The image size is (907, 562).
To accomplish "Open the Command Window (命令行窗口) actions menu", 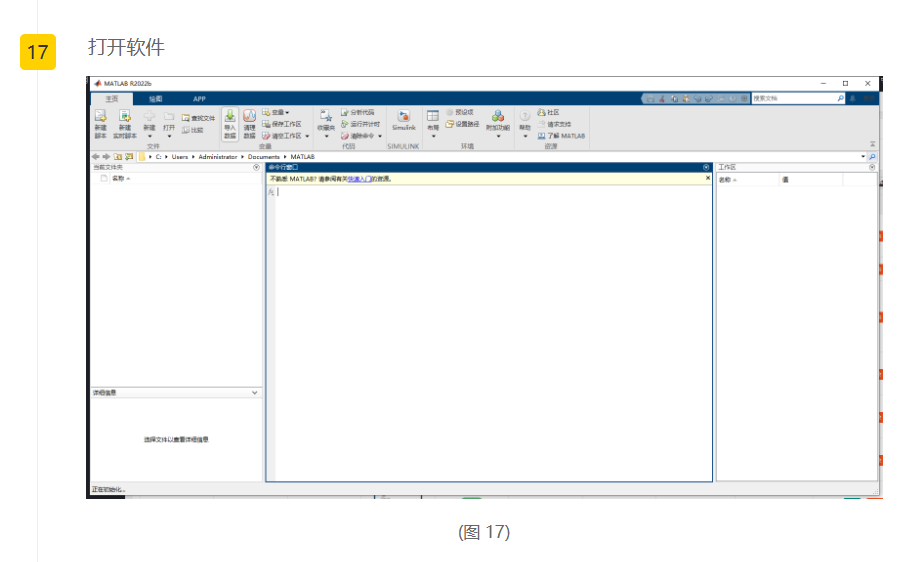I will coord(706,167).
